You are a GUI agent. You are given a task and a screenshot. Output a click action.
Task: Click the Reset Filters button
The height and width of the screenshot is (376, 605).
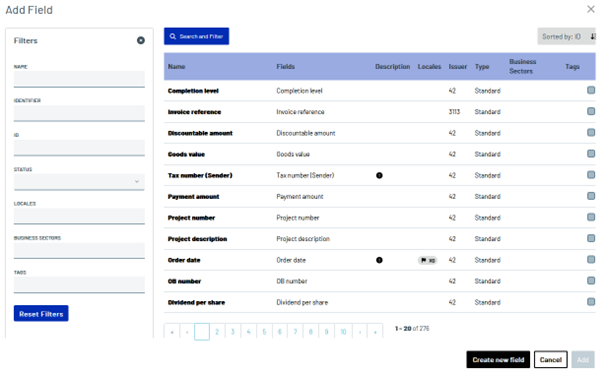pyautogui.click(x=41, y=313)
